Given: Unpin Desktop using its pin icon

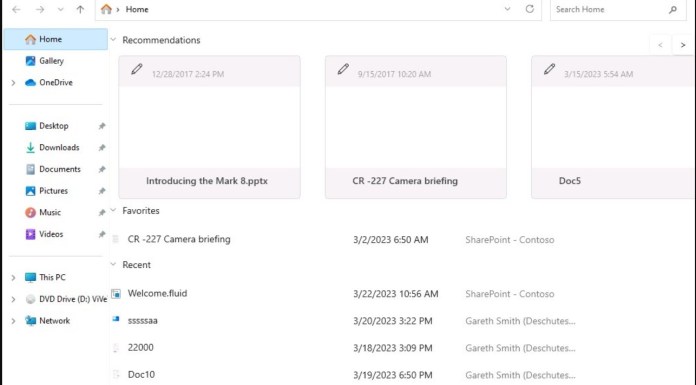Looking at the screenshot, I should pos(102,126).
